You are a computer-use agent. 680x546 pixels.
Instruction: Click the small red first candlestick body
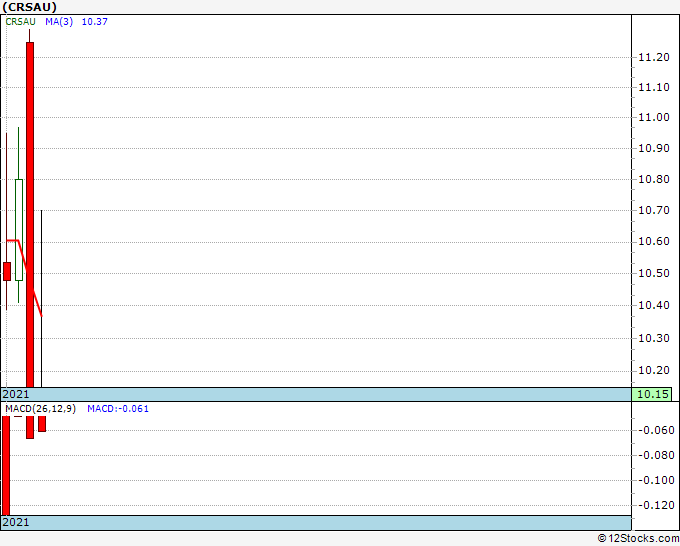coord(7,271)
